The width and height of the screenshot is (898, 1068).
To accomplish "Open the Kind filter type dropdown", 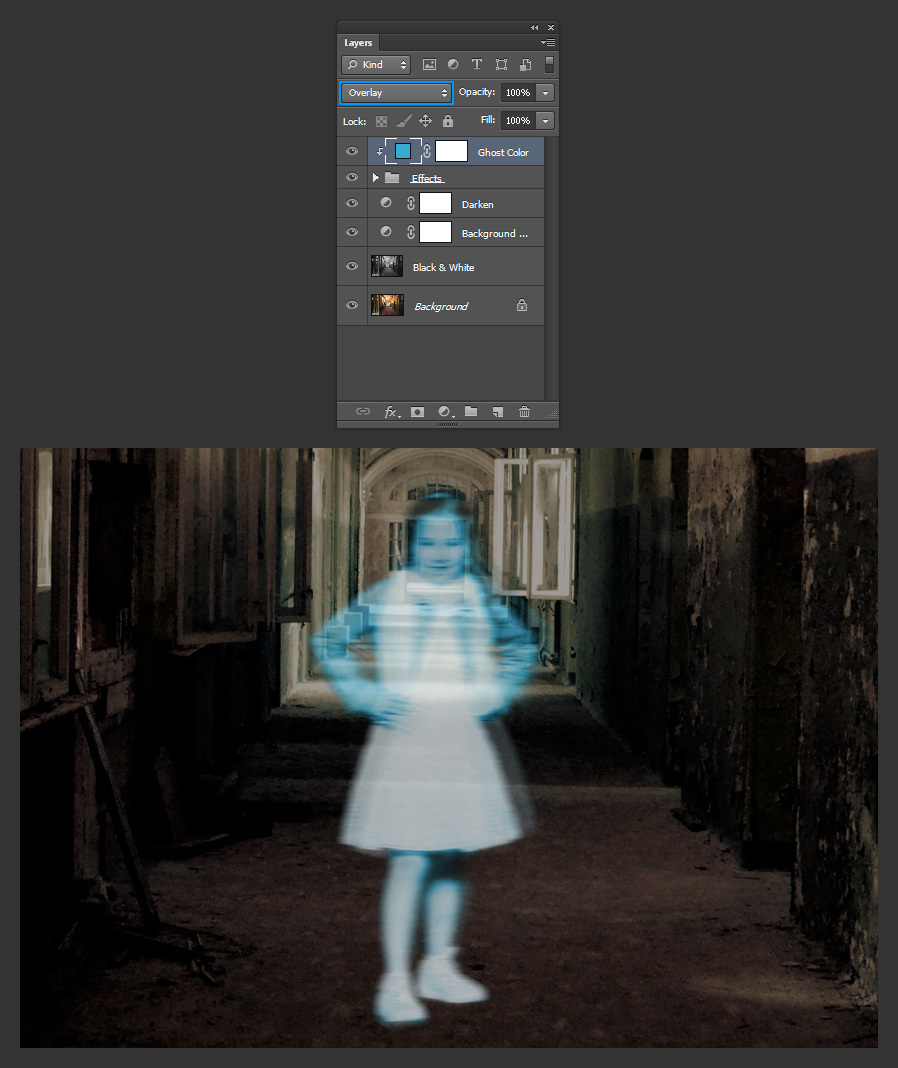I will point(375,65).
